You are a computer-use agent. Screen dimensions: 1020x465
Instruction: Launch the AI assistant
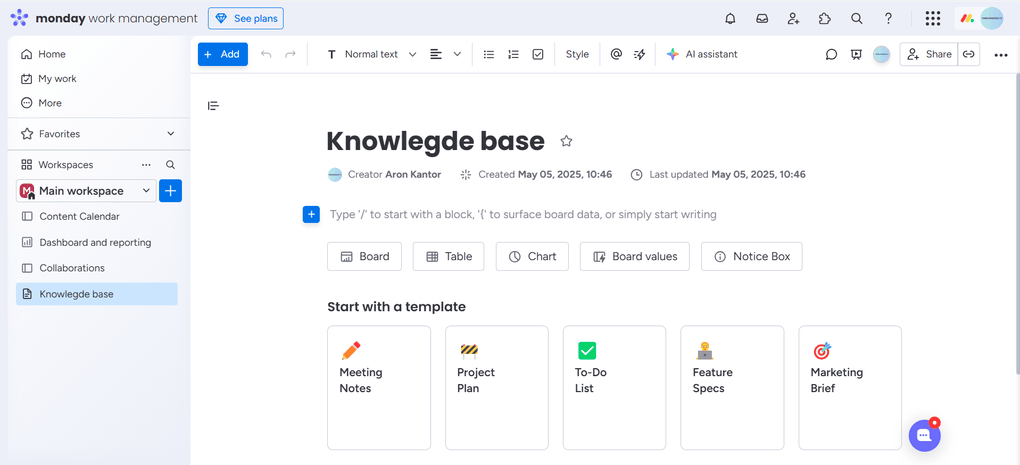[x=702, y=54]
